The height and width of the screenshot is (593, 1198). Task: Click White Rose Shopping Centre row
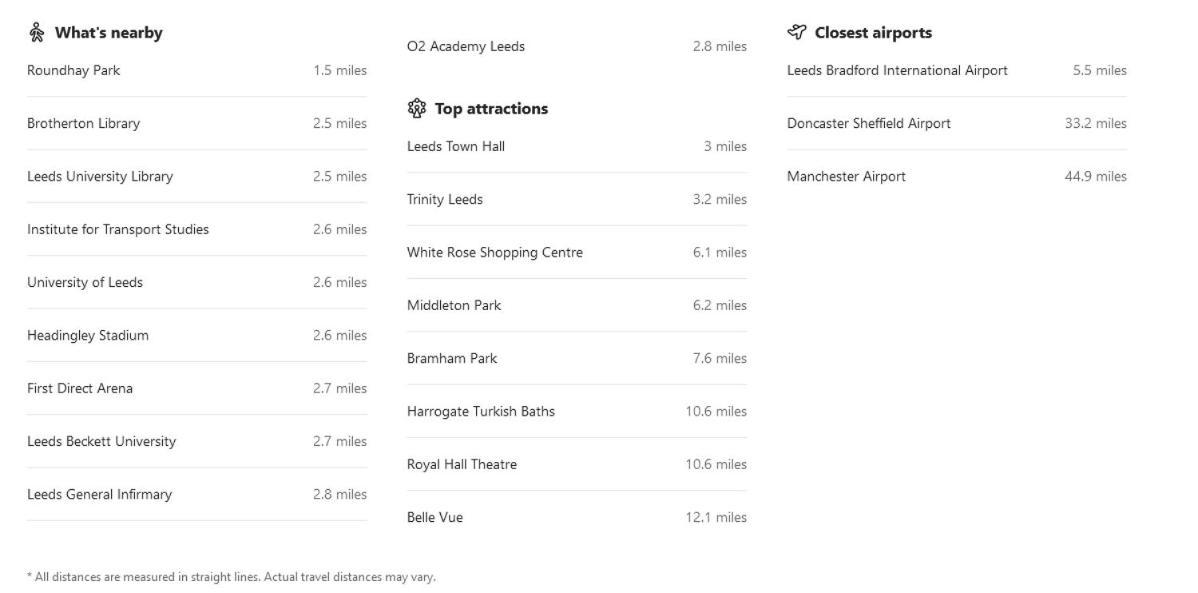(577, 252)
